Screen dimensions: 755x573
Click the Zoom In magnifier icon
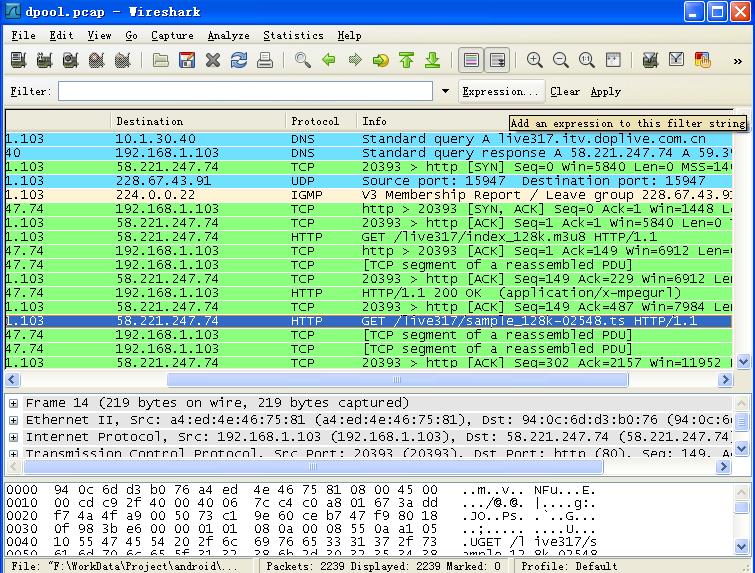click(x=535, y=61)
